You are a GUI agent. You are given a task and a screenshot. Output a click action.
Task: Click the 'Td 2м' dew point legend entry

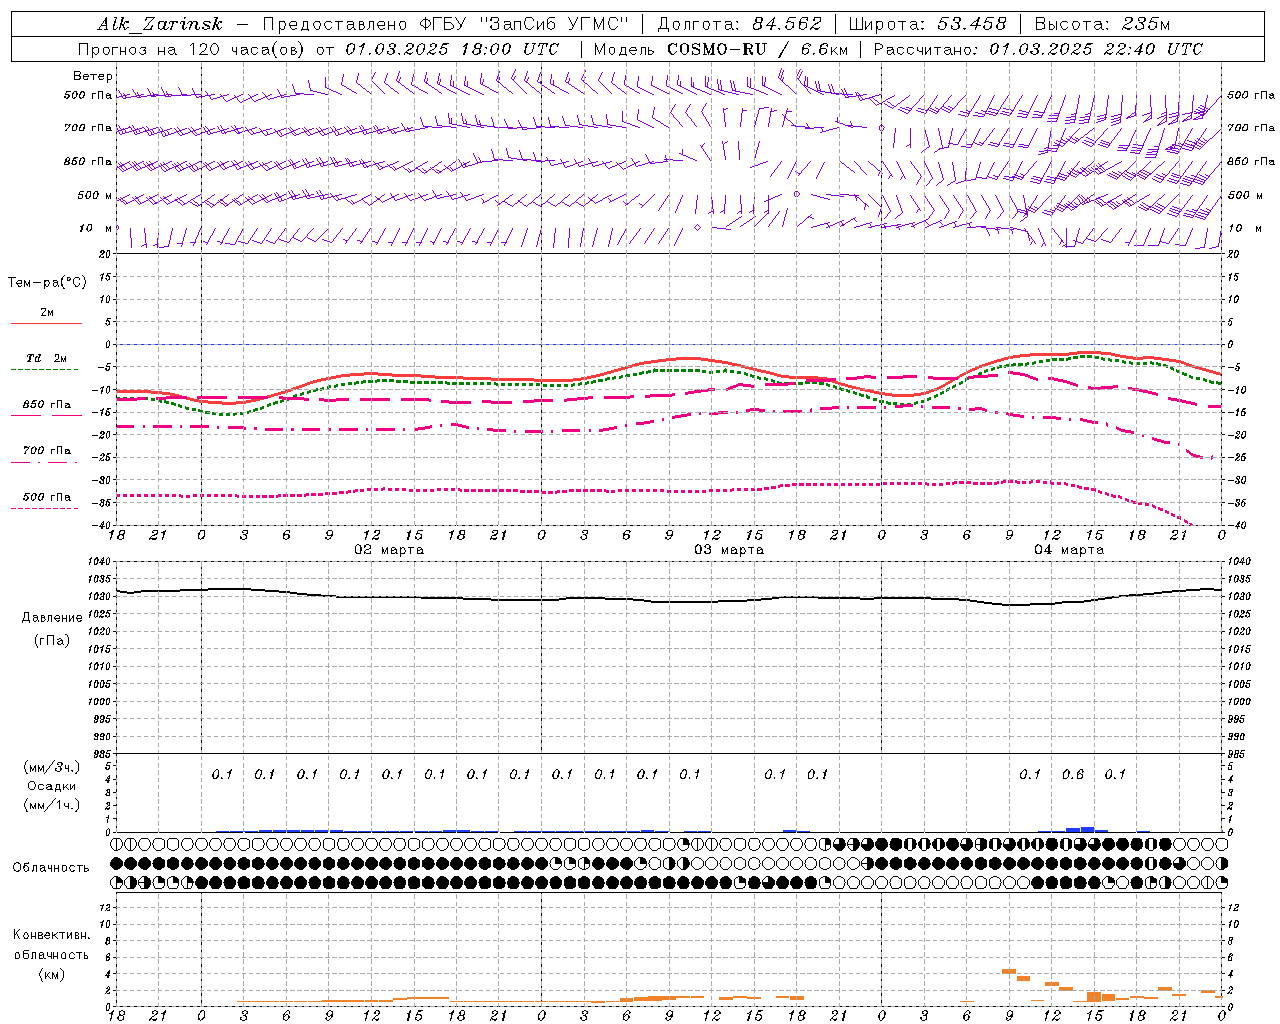pos(47,358)
